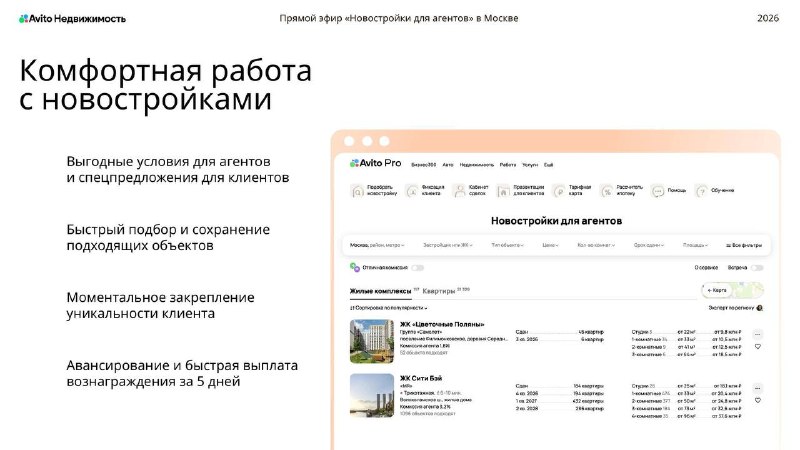Screen dimensions: 800x450
Task: Open the Тарифная карта ruble icon
Action: coord(559,191)
